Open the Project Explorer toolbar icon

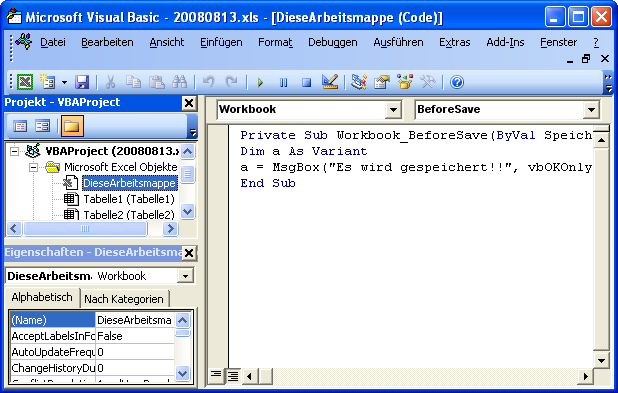point(359,82)
